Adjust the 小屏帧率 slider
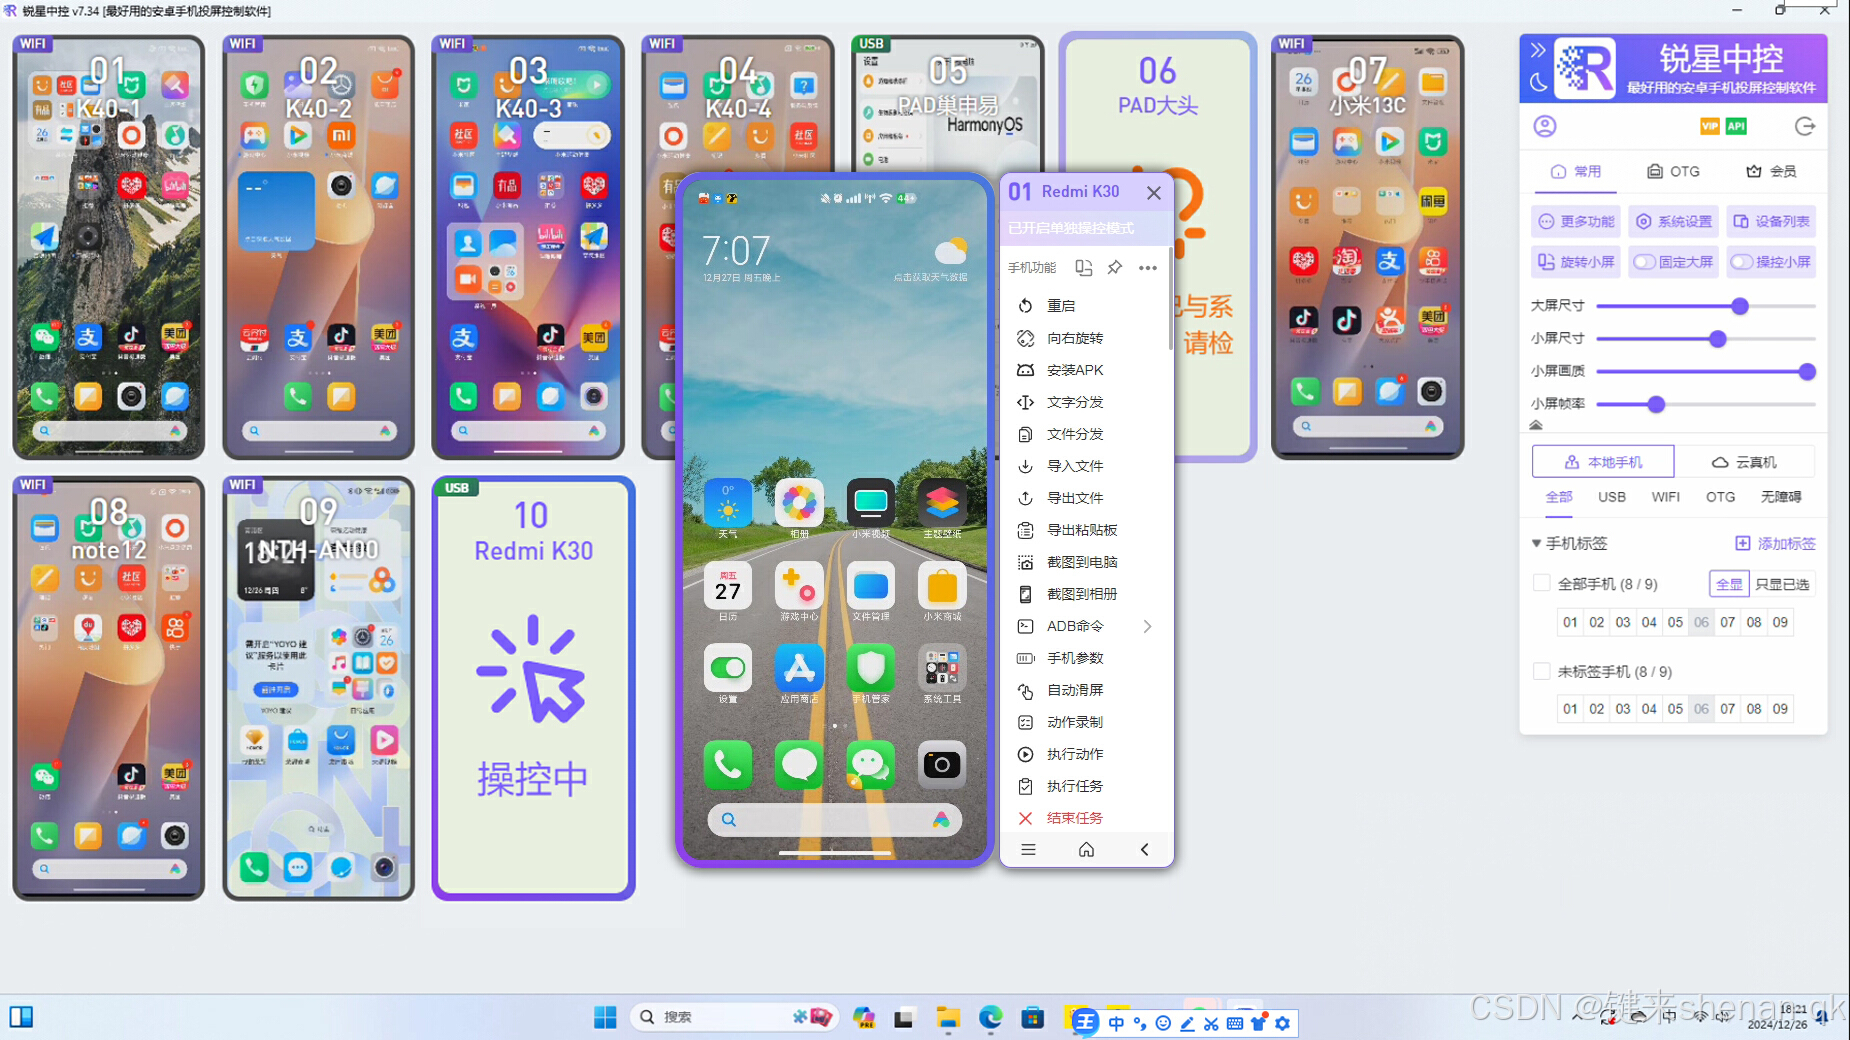Screen dimensions: 1850x1040 coord(1656,404)
